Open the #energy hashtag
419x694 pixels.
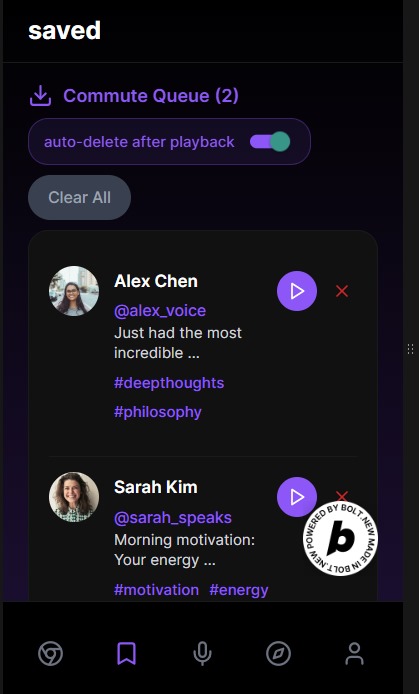(239, 590)
